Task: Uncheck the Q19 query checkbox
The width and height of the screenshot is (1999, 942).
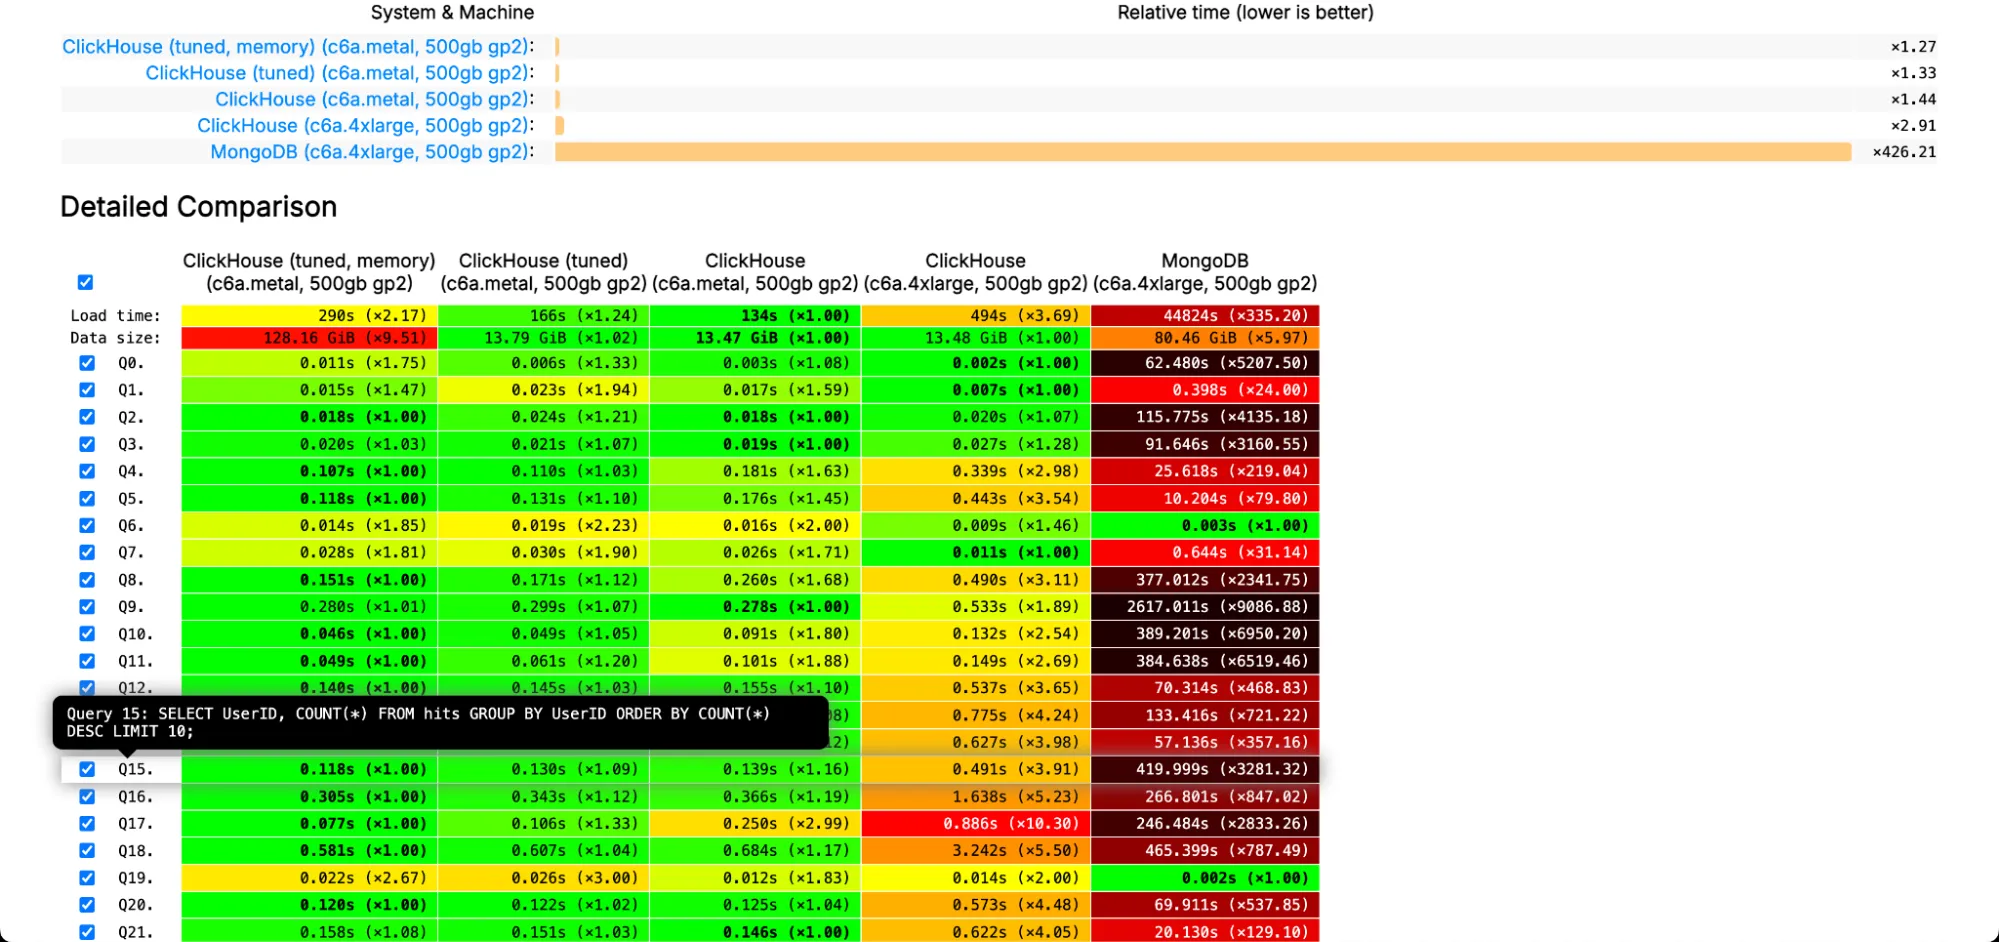Action: coord(87,878)
